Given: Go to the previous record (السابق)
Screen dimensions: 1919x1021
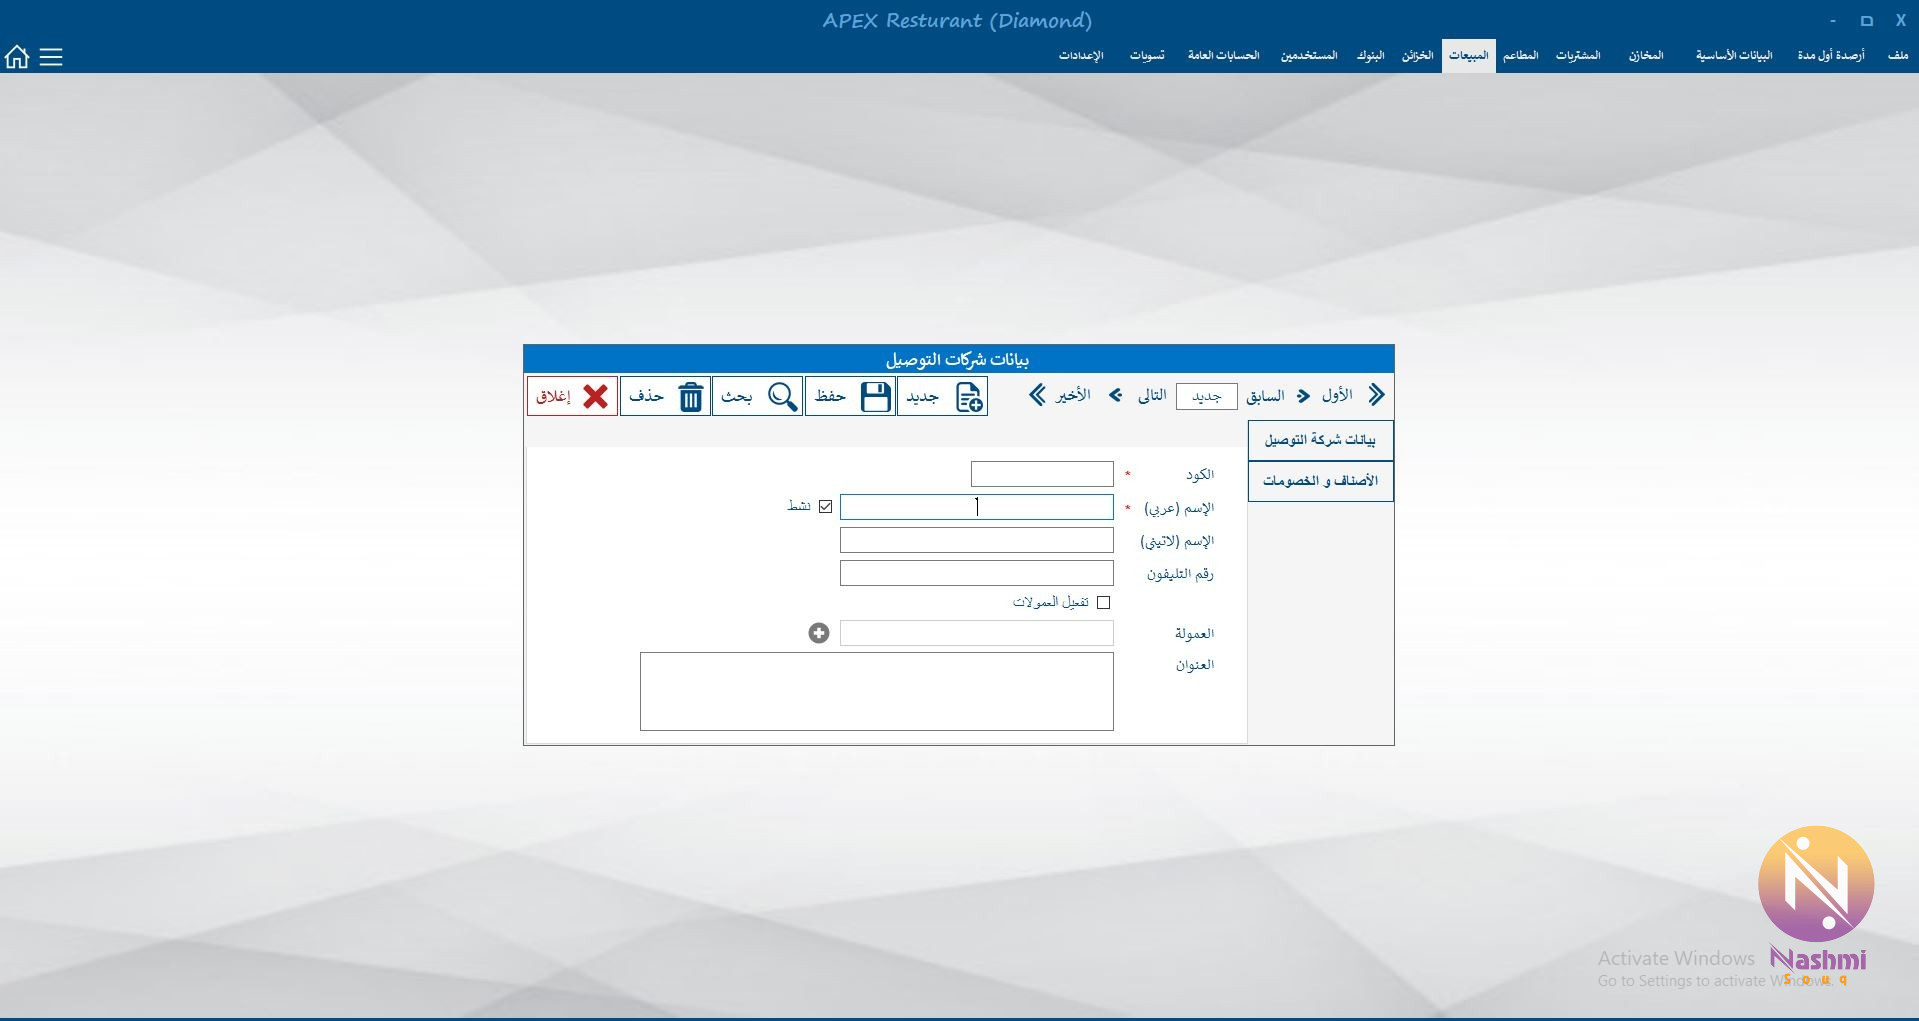Looking at the screenshot, I should [x=1303, y=396].
